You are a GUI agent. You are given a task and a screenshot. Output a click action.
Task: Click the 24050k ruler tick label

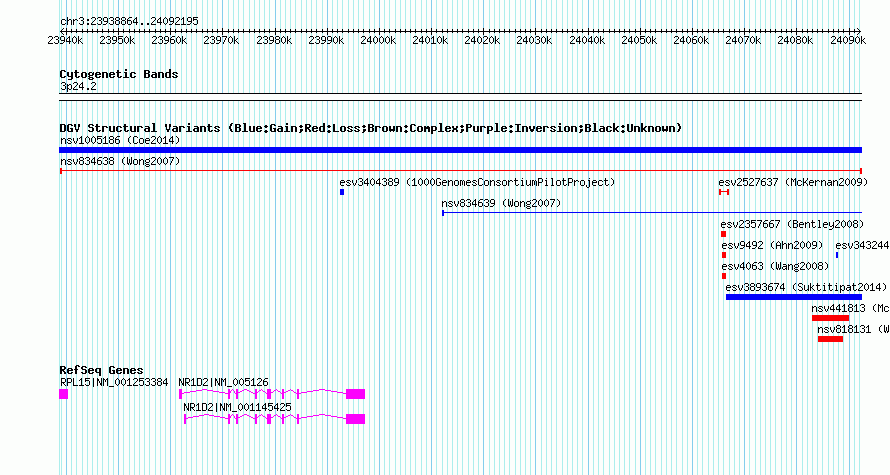(x=639, y=40)
